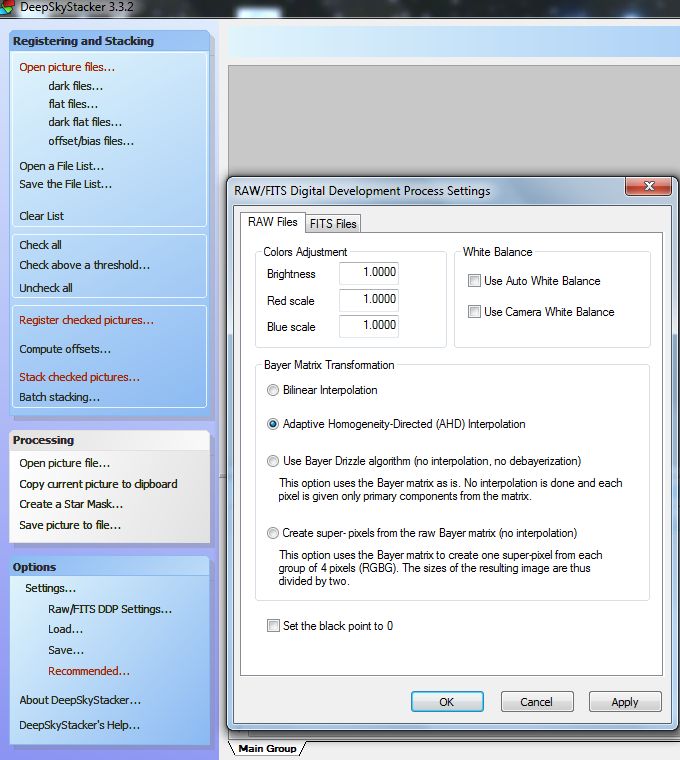
Task: Switch to the RAW Files tab
Action: pos(273,222)
